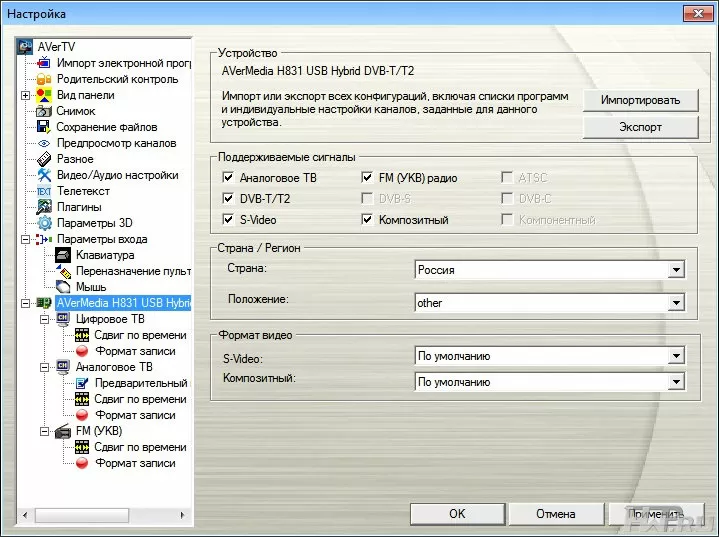
Task: Toggle the FM (УКВ) радио checkbox
Action: [x=367, y=178]
